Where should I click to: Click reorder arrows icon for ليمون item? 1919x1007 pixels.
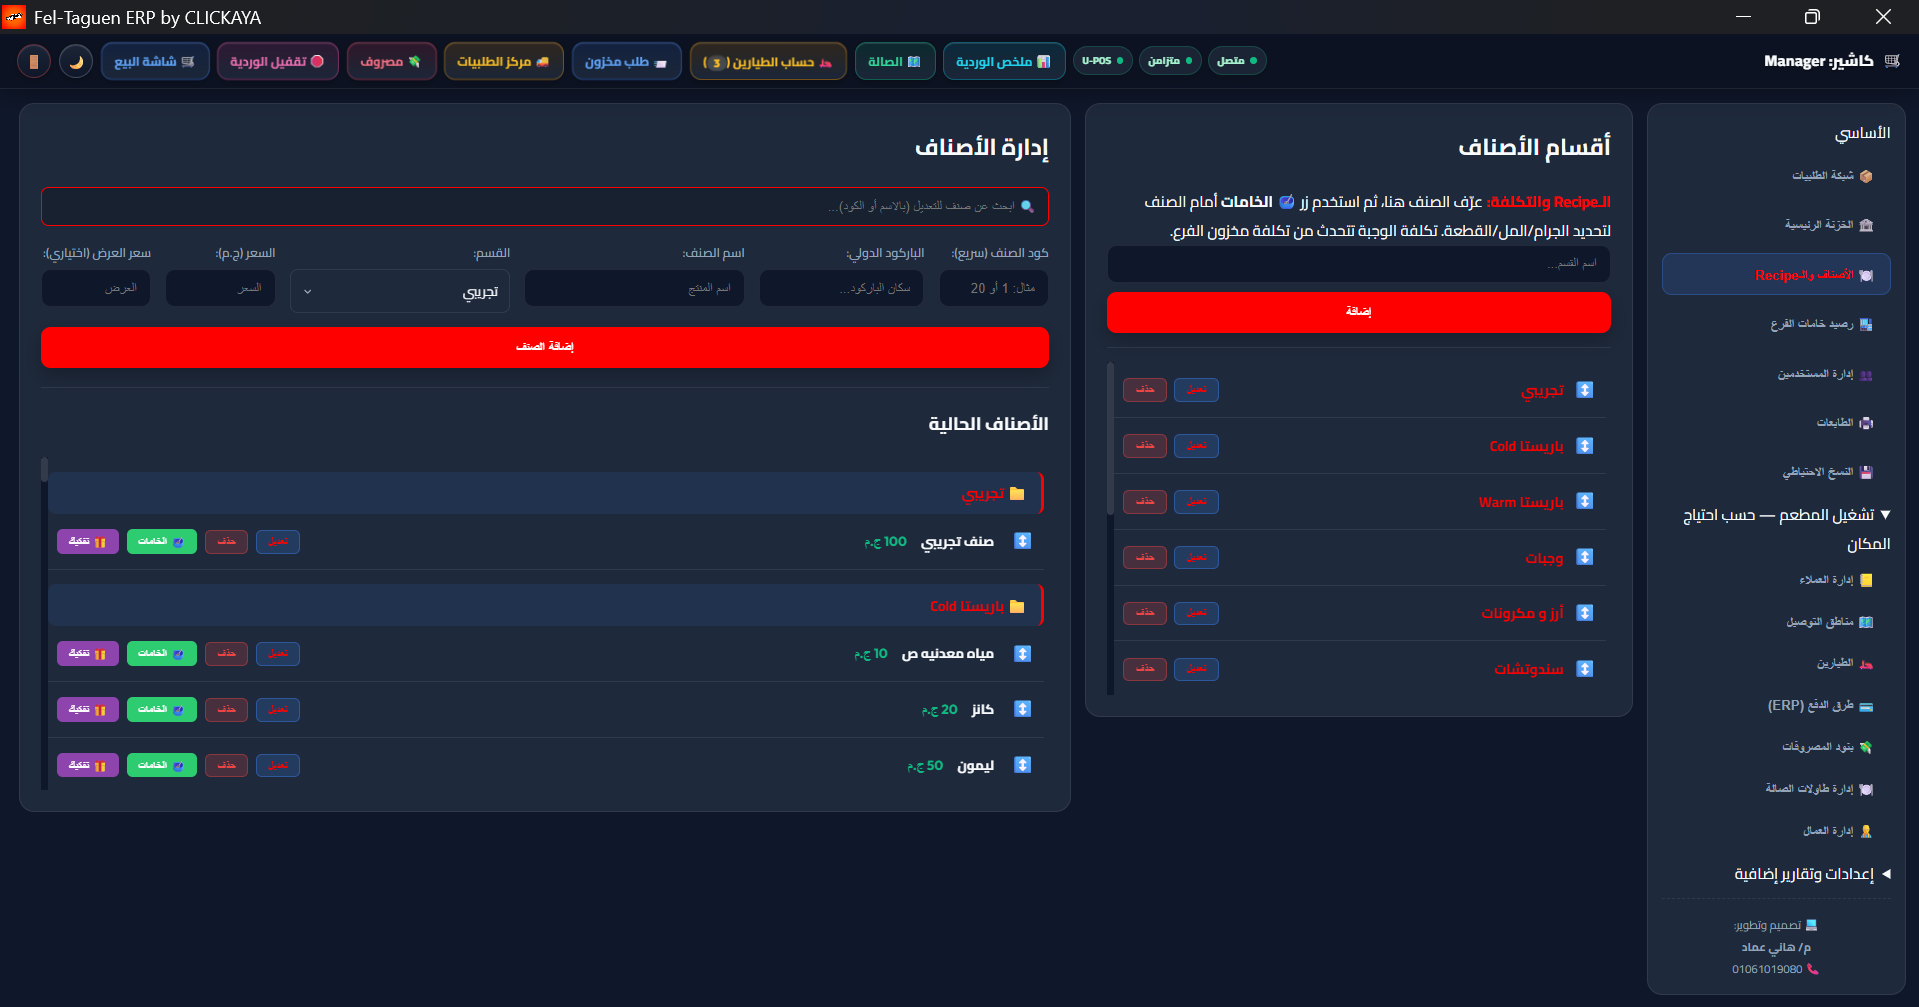[1022, 765]
